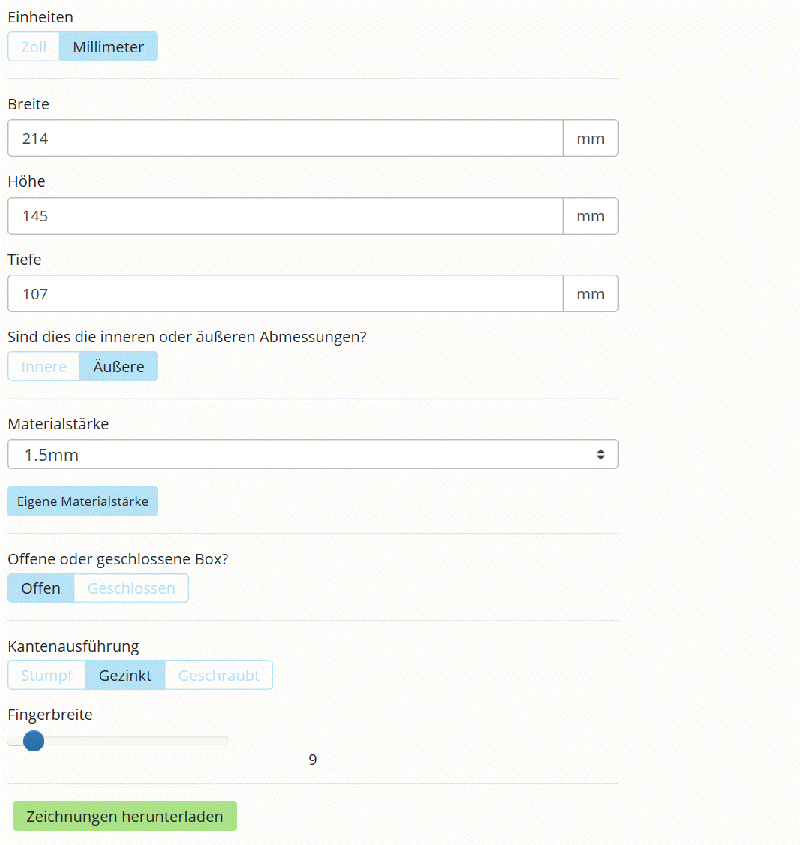Switch units to Zoll

tap(34, 47)
